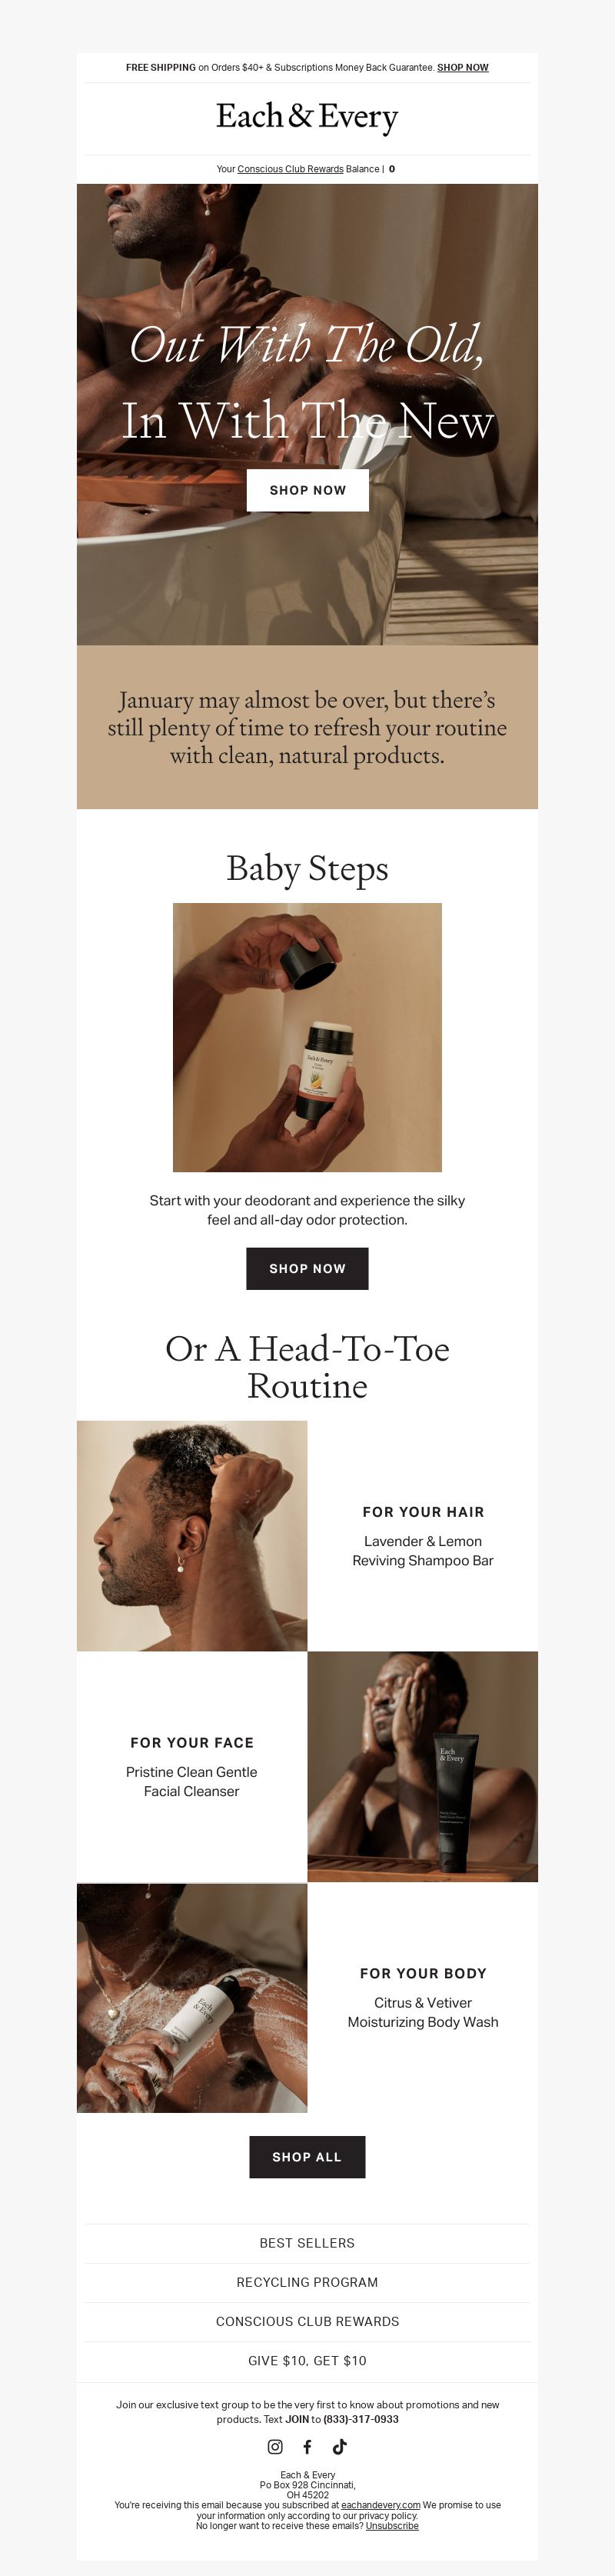Click the SHOP ALL button
The height and width of the screenshot is (2576, 615).
pos(307,2156)
